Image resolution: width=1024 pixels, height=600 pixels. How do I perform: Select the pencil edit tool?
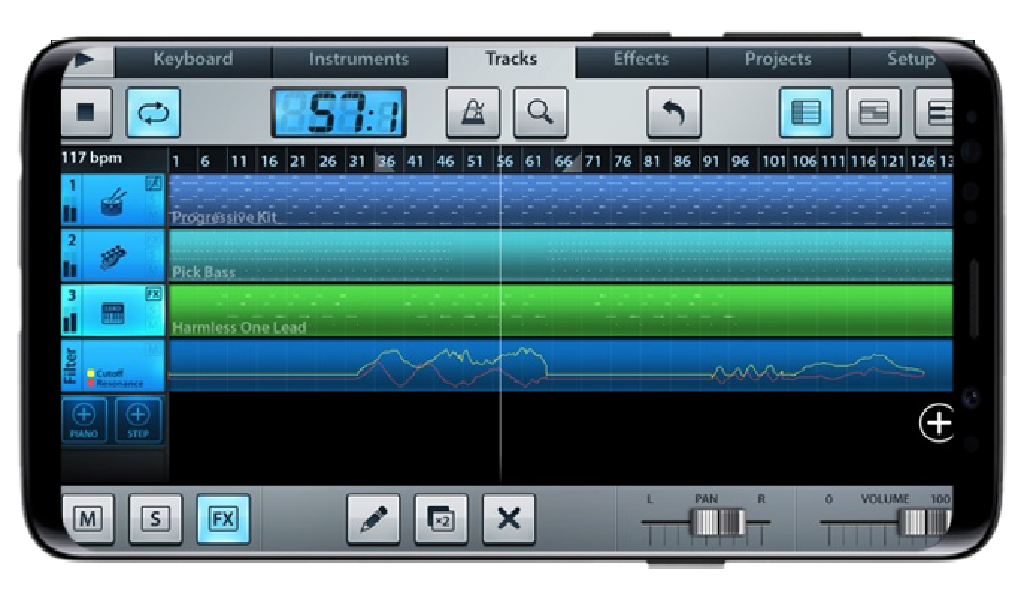click(374, 519)
